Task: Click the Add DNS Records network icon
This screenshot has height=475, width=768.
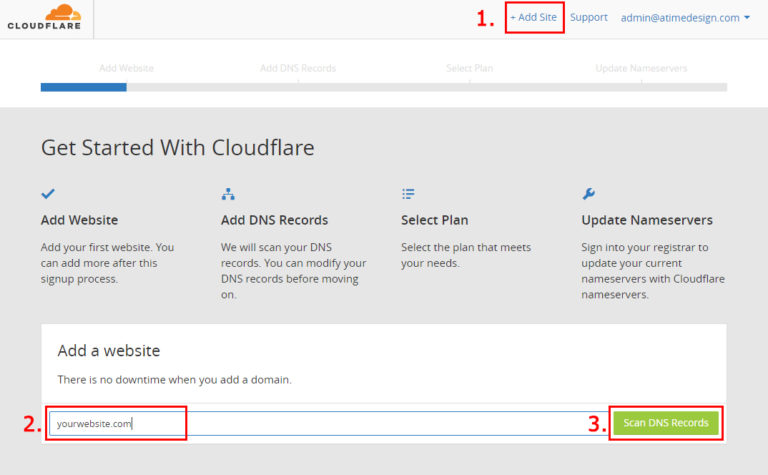Action: (x=228, y=194)
